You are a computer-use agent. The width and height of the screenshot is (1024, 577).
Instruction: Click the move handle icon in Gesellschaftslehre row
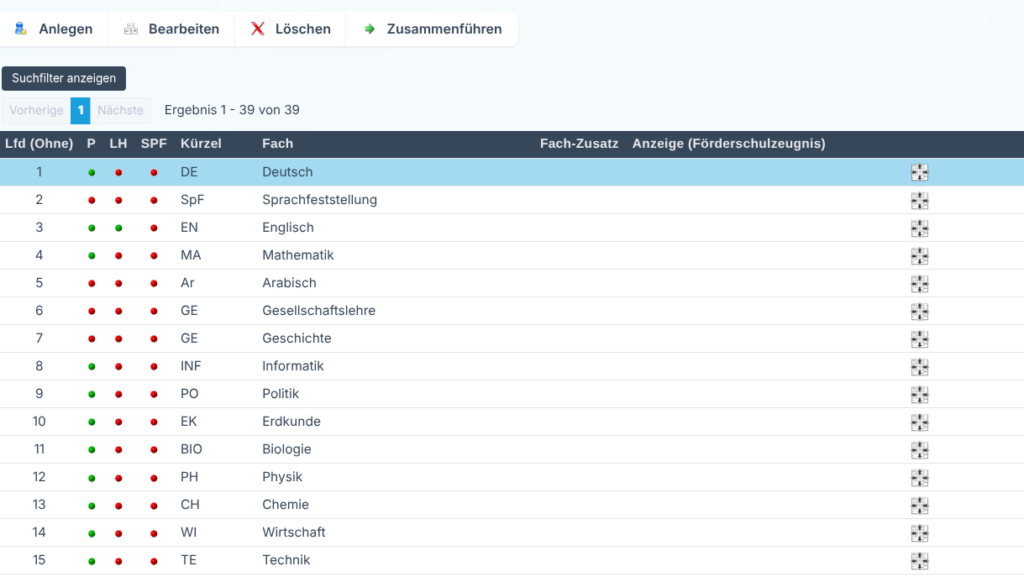pos(920,311)
